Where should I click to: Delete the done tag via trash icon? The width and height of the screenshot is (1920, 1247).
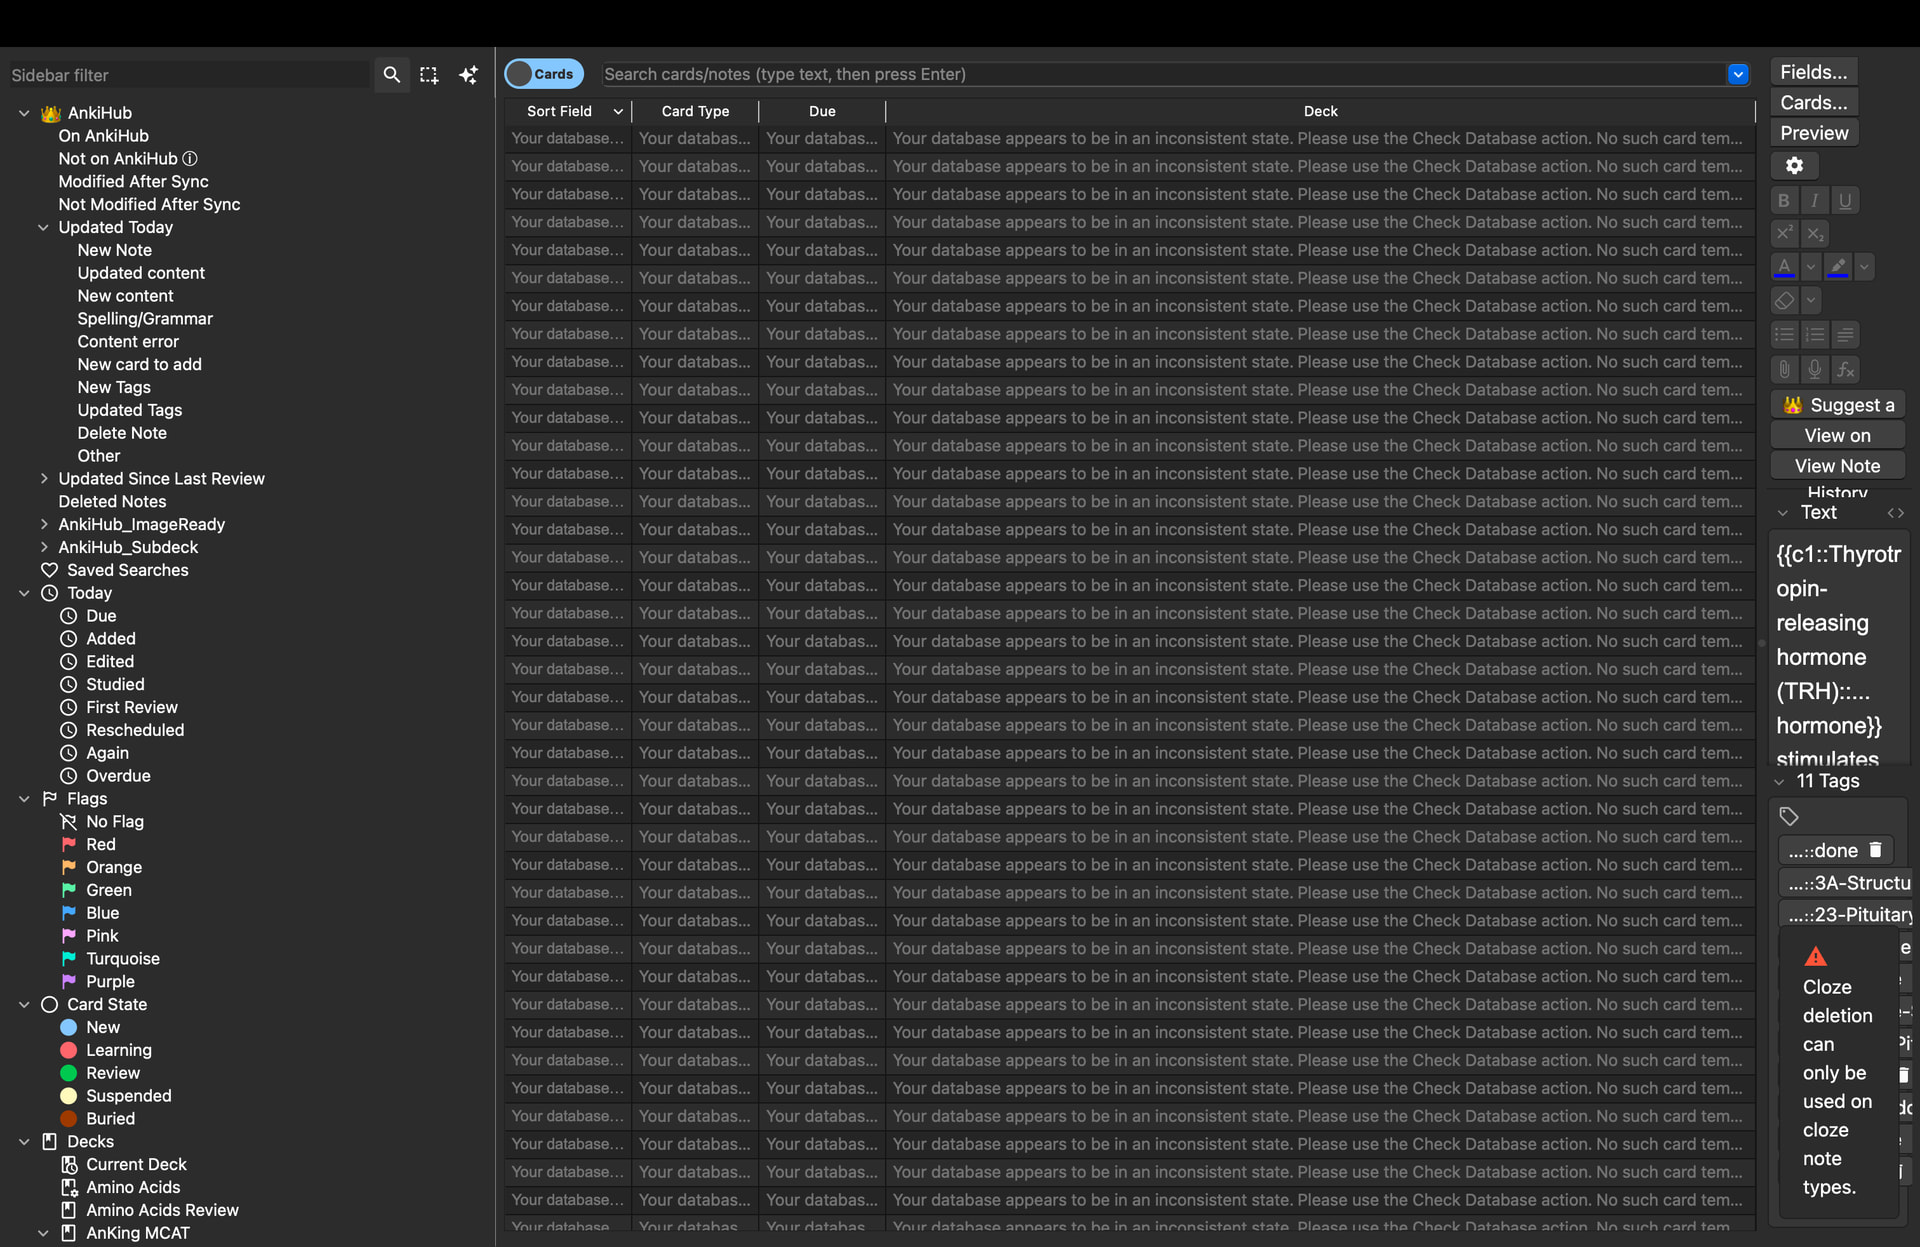coord(1875,850)
